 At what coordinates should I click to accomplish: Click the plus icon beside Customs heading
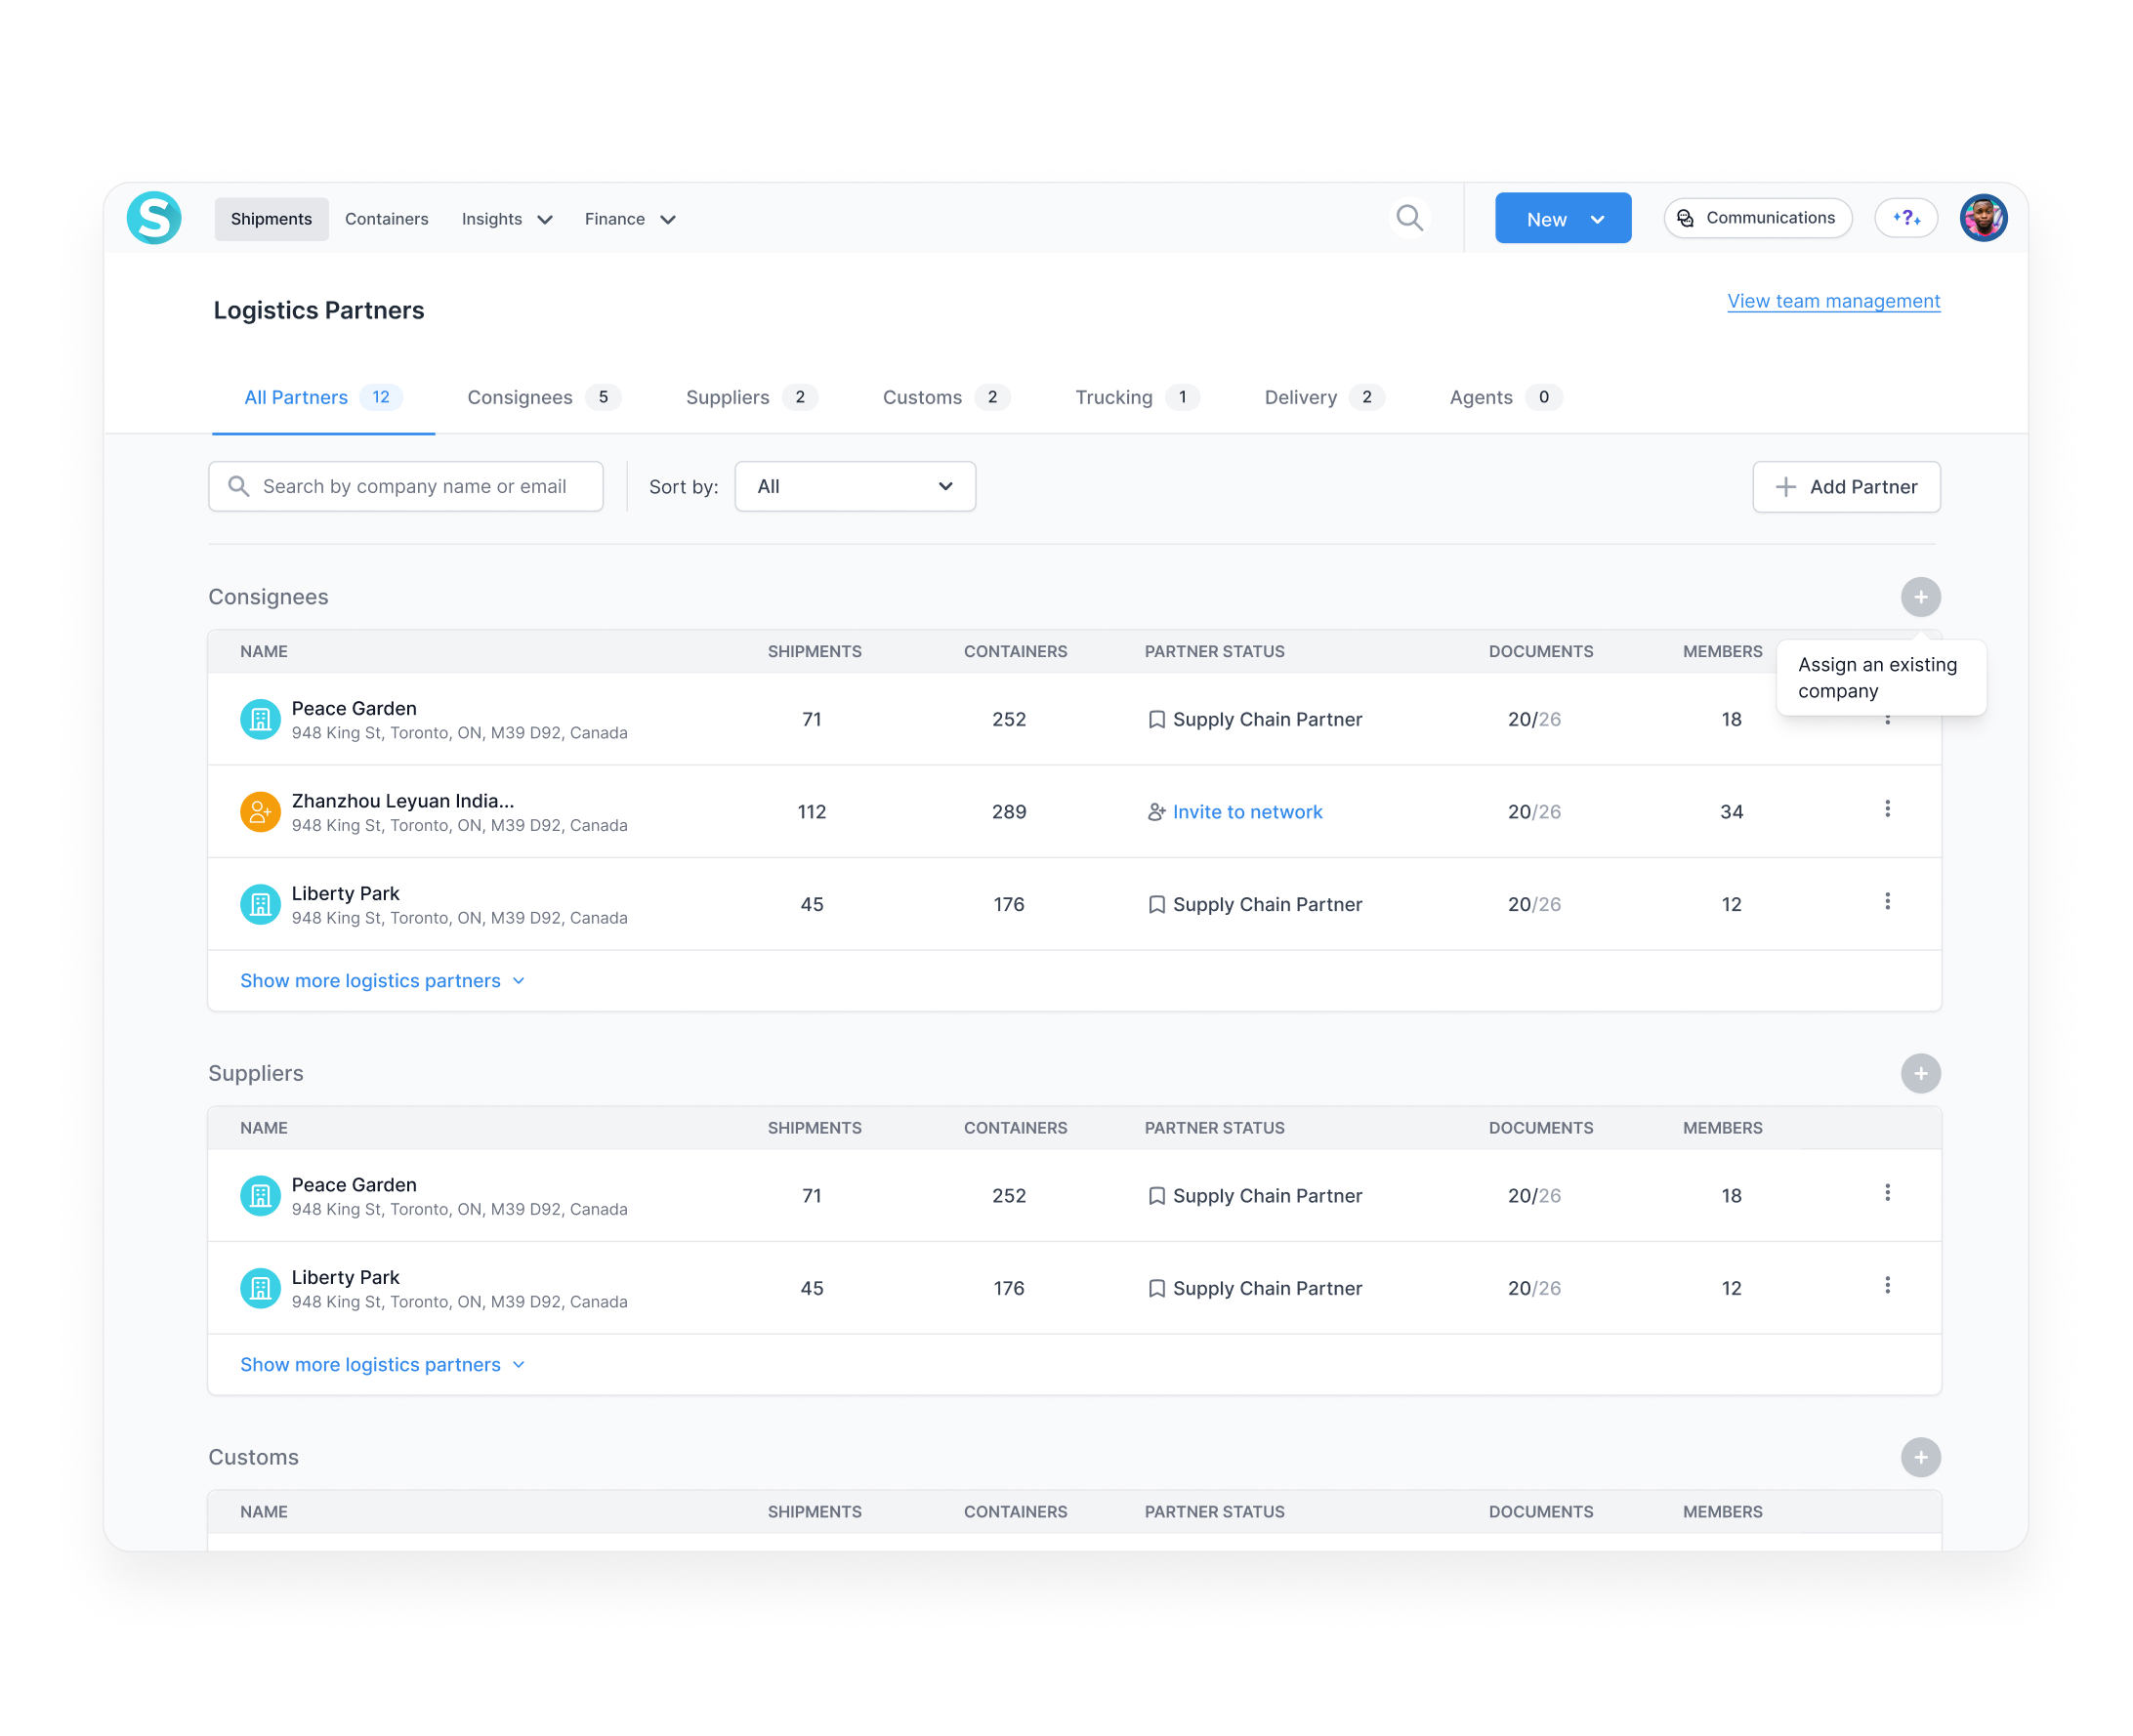pyautogui.click(x=1920, y=1457)
